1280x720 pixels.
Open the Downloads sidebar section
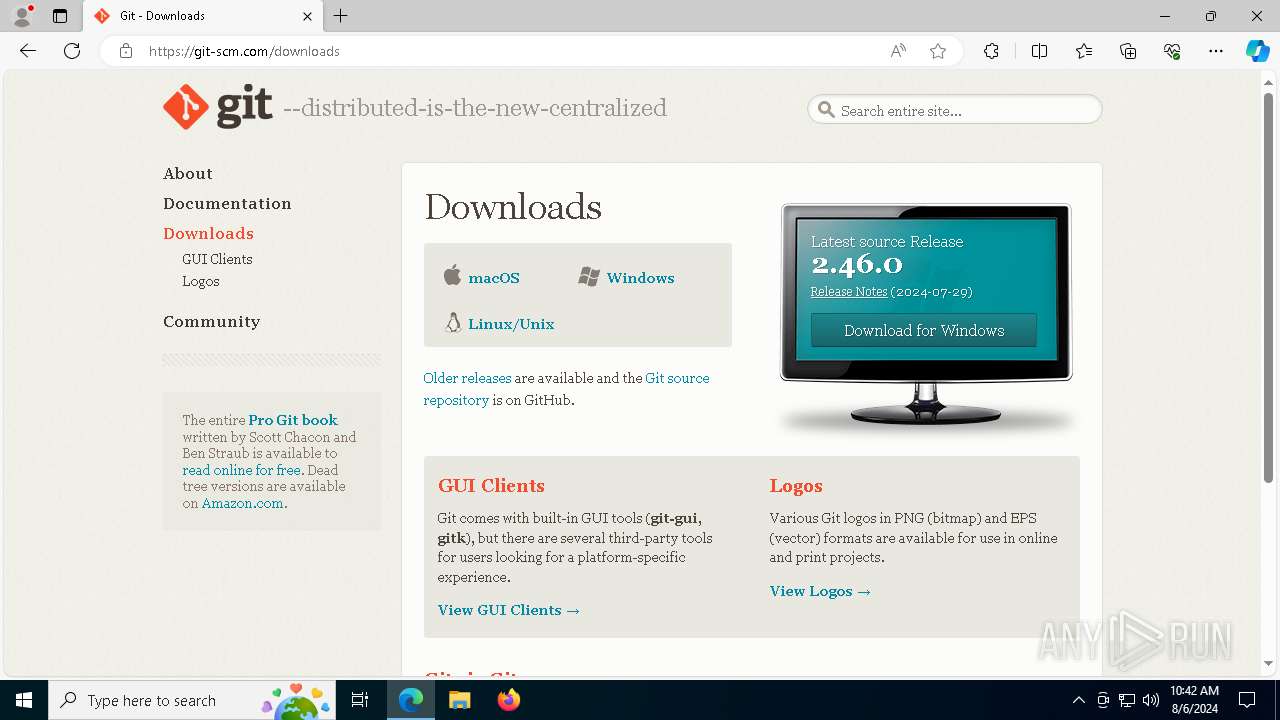pyautogui.click(x=208, y=234)
